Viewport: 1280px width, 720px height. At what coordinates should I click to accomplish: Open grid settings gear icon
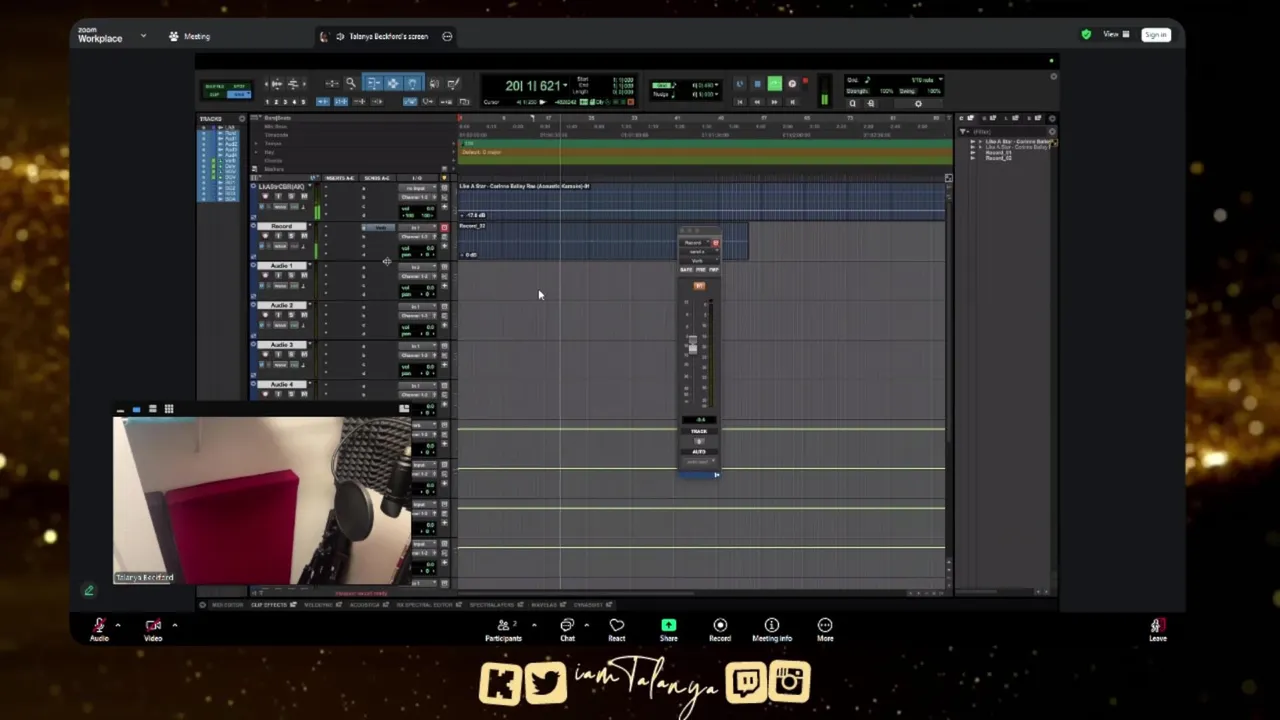click(918, 103)
